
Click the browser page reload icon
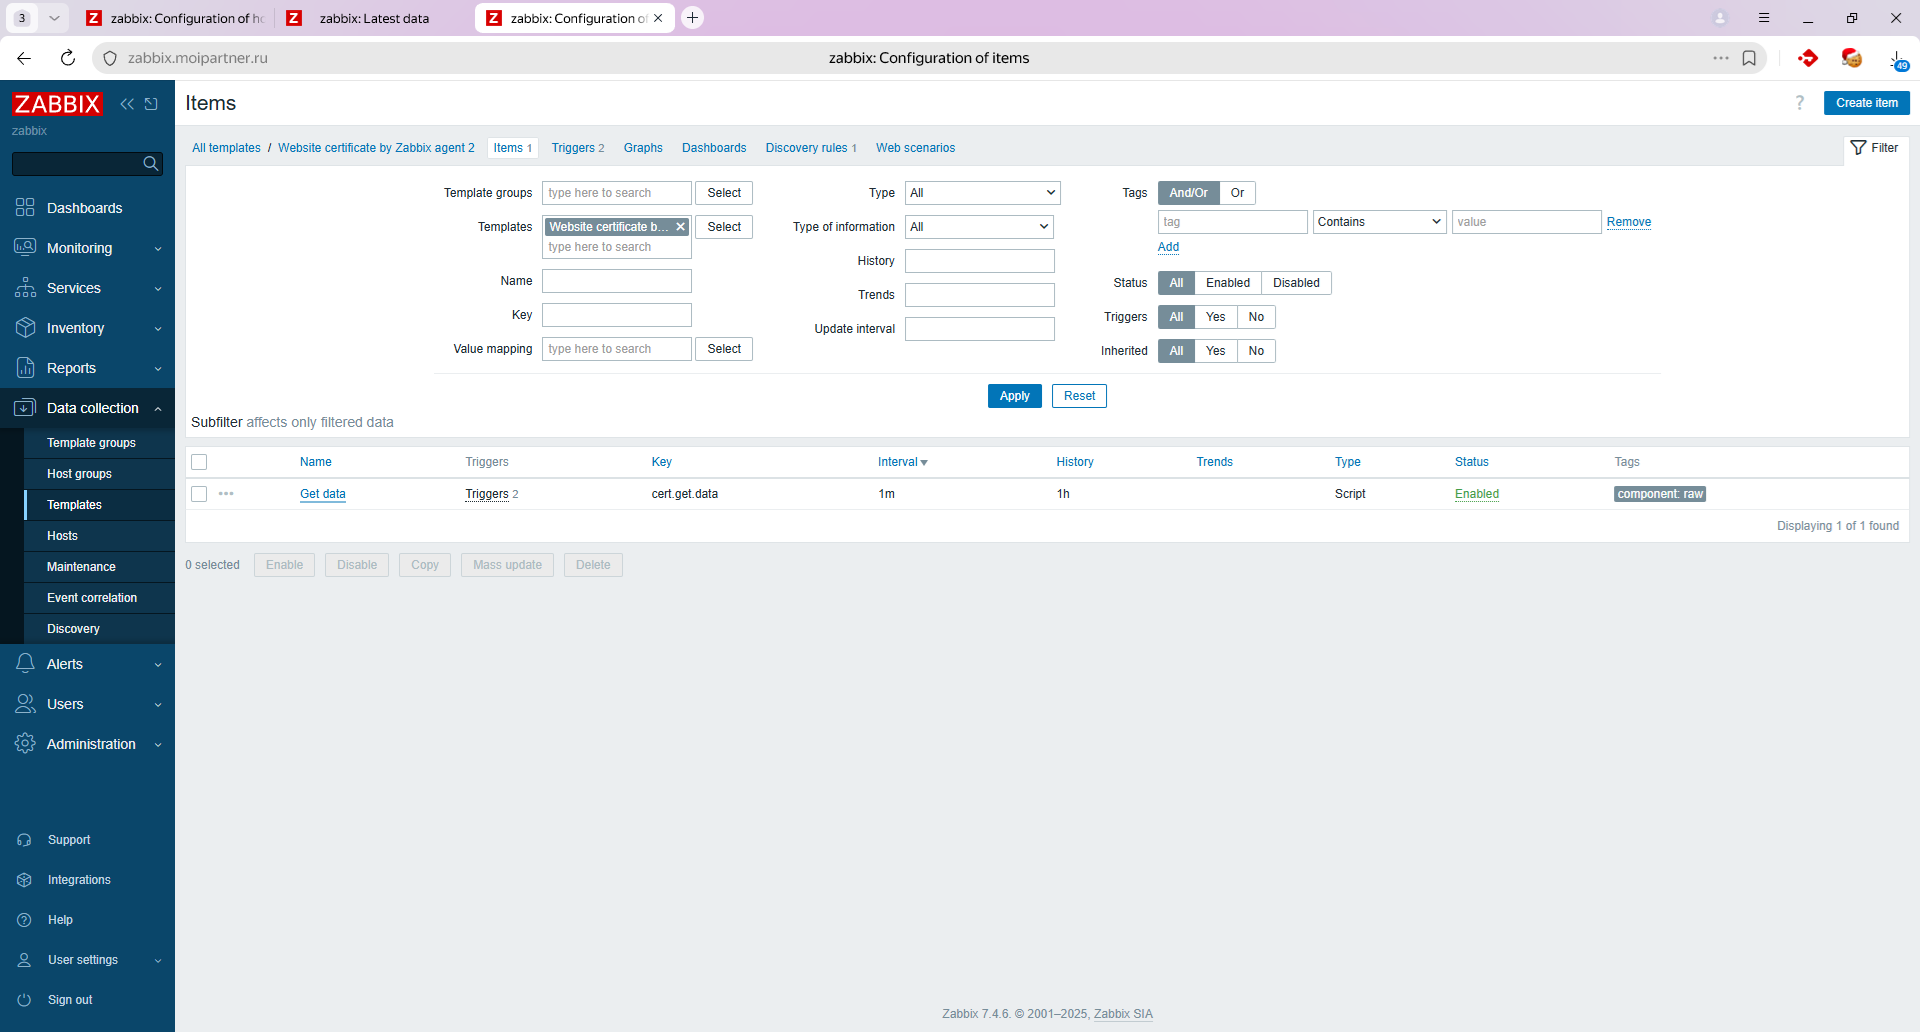tap(68, 58)
